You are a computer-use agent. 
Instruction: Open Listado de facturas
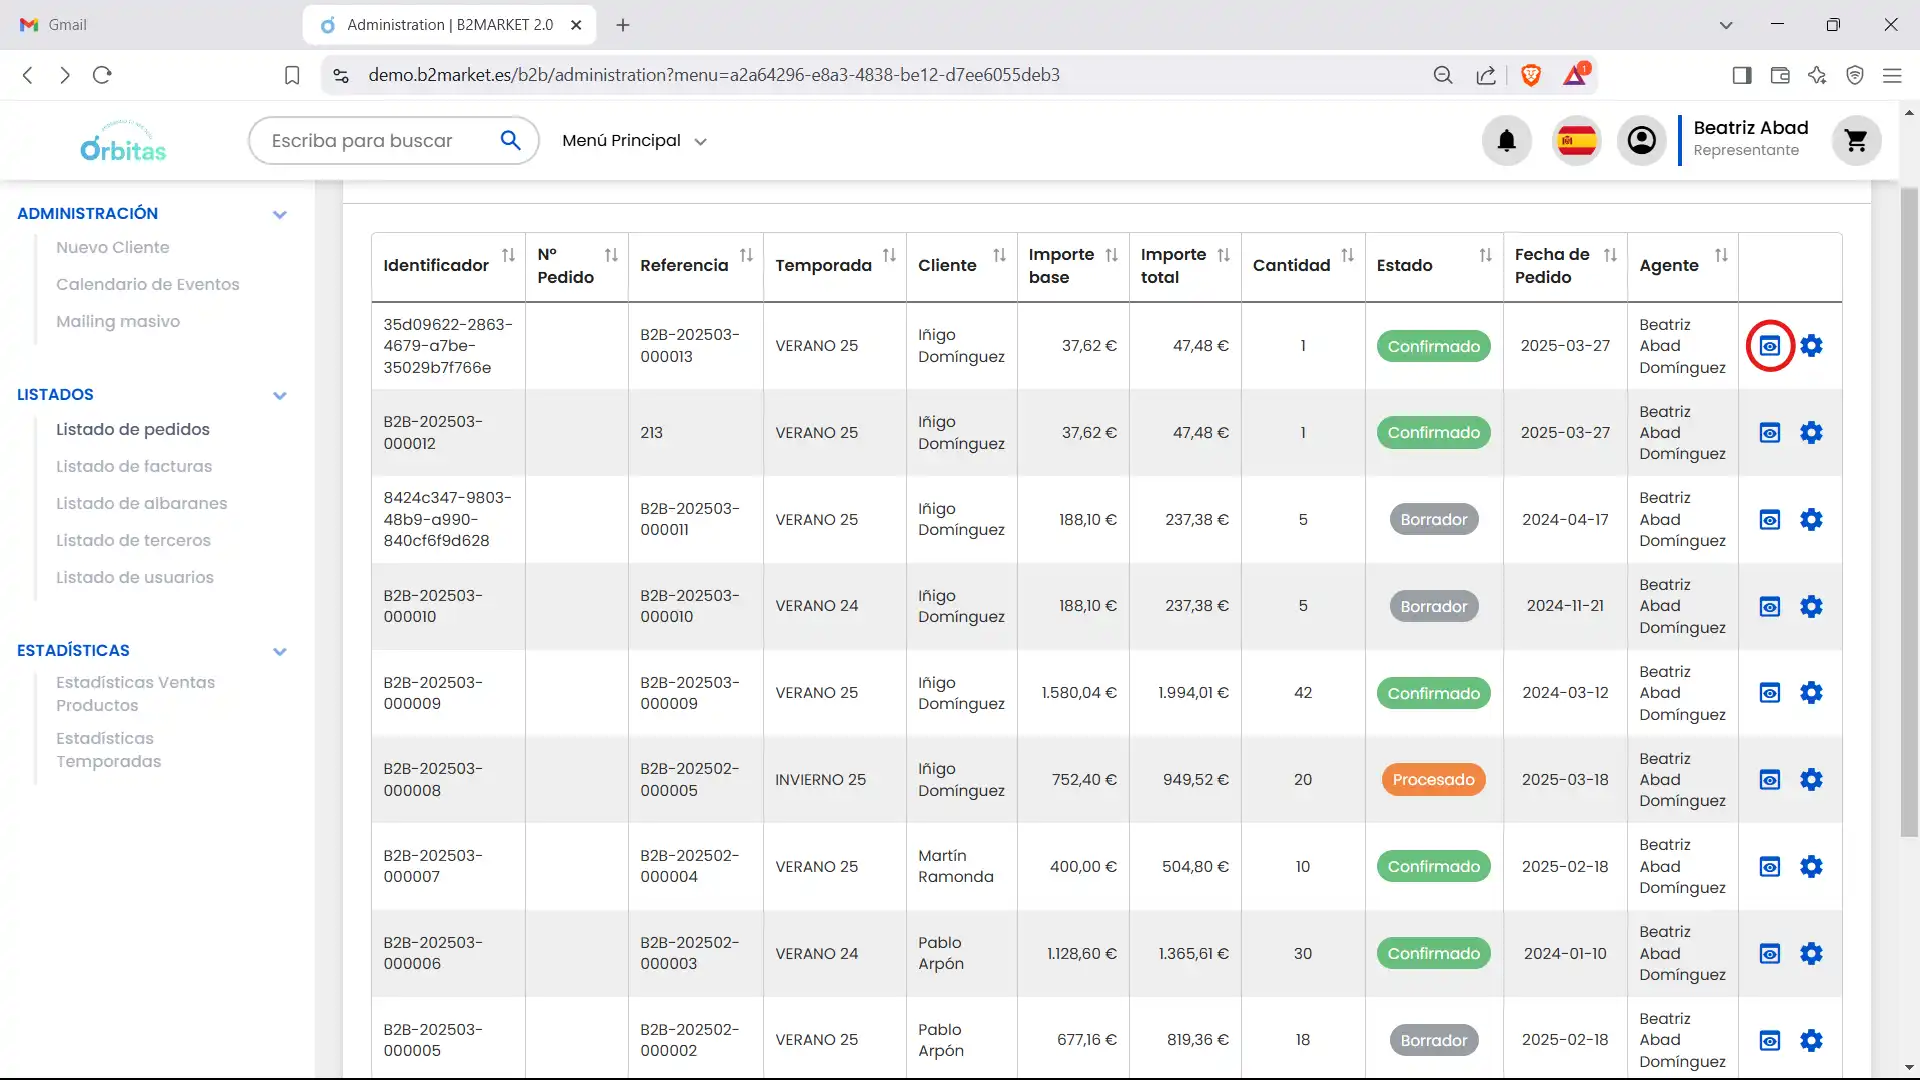click(134, 466)
